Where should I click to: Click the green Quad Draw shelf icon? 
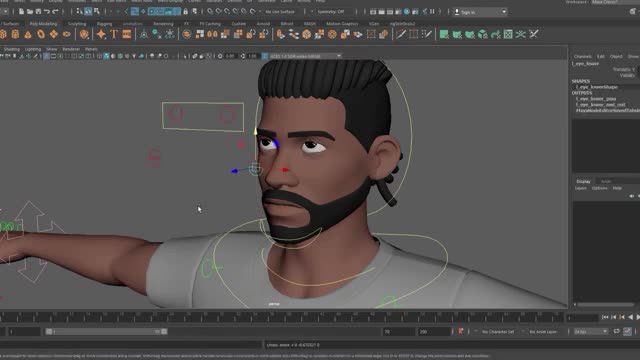pos(444,34)
